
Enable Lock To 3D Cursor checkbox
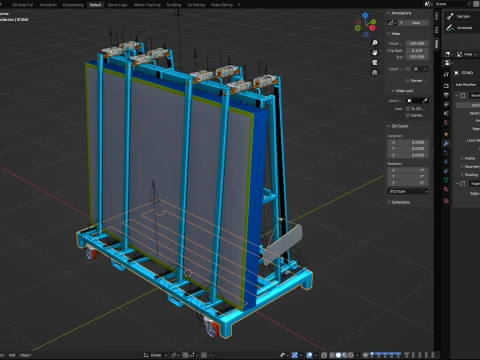[407, 109]
